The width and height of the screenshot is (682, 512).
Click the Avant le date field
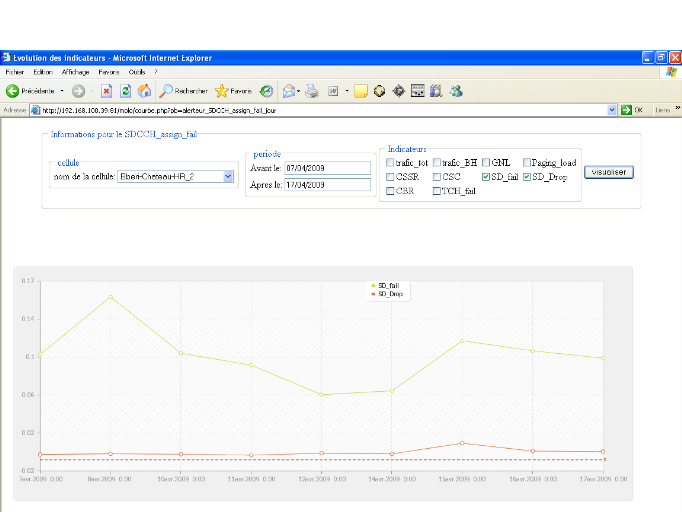point(327,168)
